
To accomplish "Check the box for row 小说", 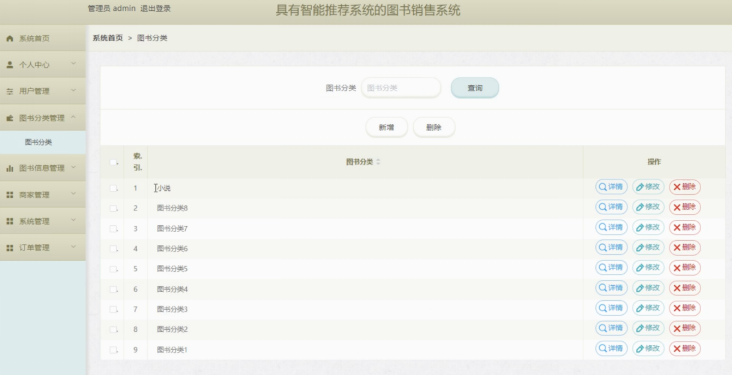I will coord(113,188).
